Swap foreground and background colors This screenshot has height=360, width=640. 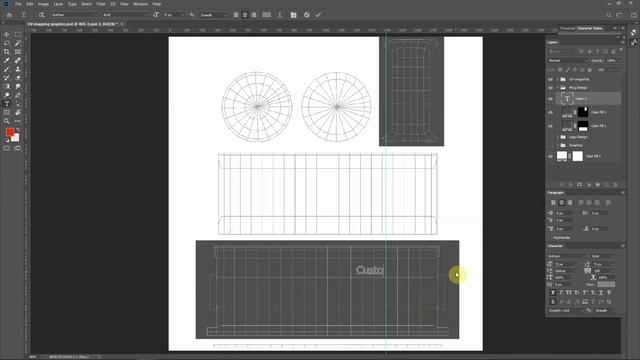tap(17, 130)
